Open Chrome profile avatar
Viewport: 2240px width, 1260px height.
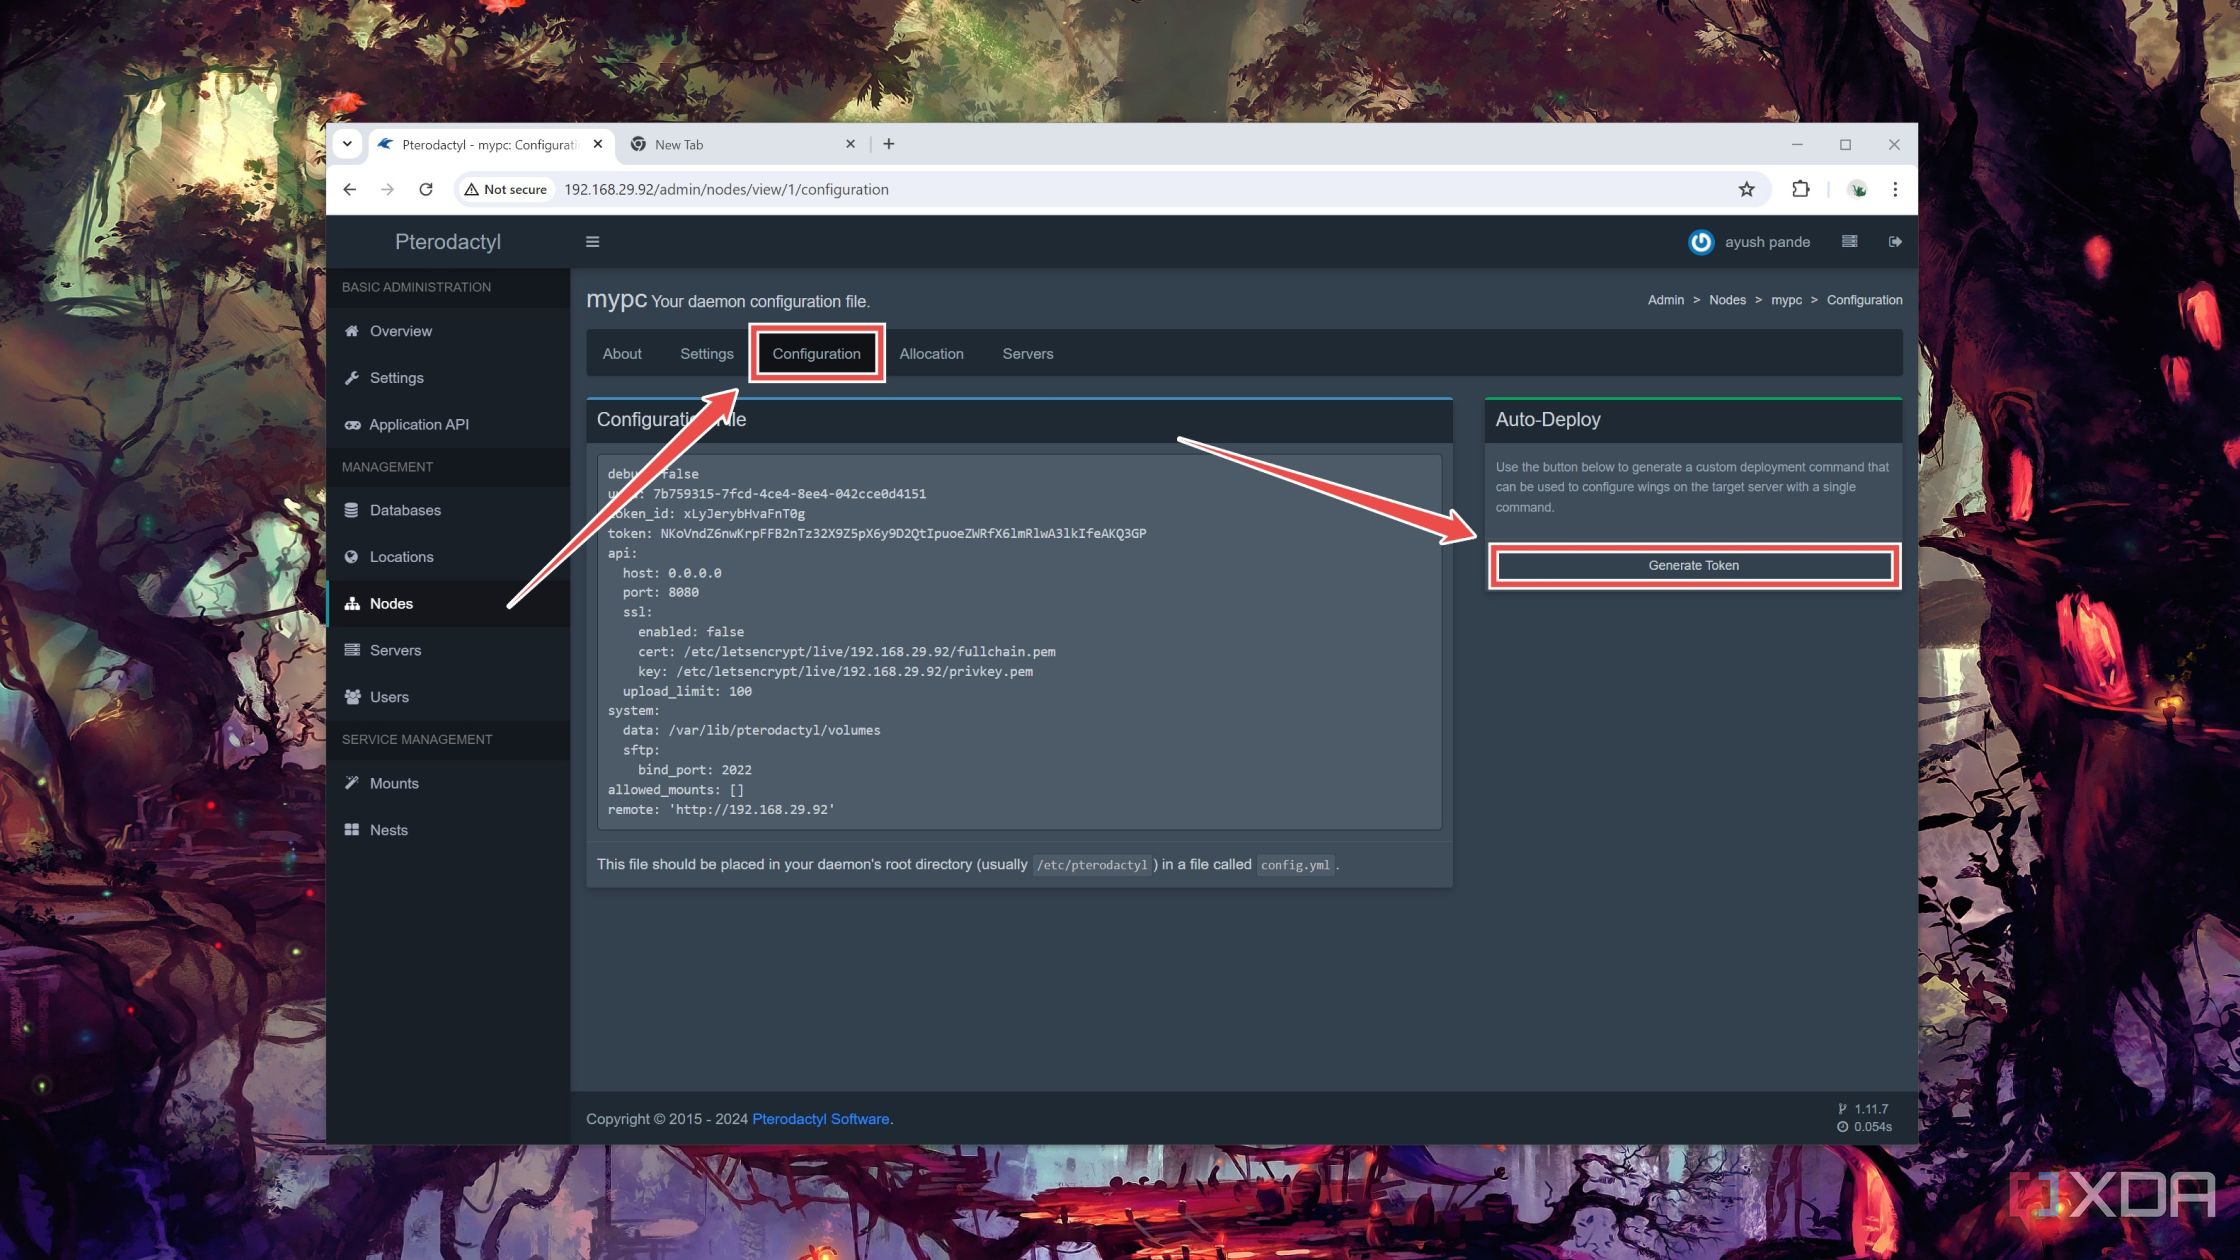click(x=1857, y=189)
